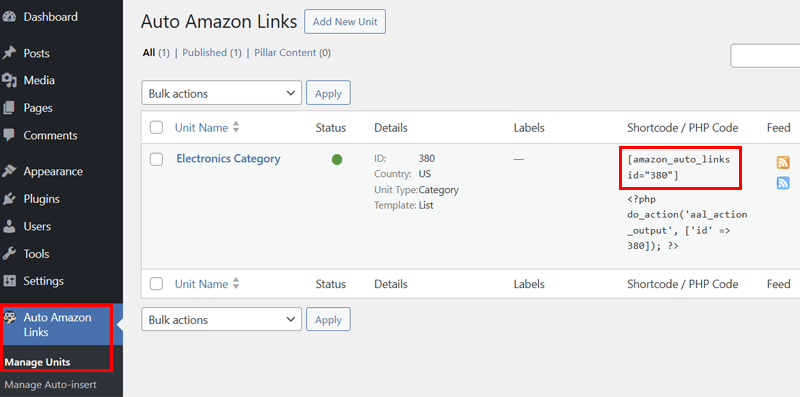Click the Tools wrench icon
Screen dimensions: 800x397
tap(9, 254)
